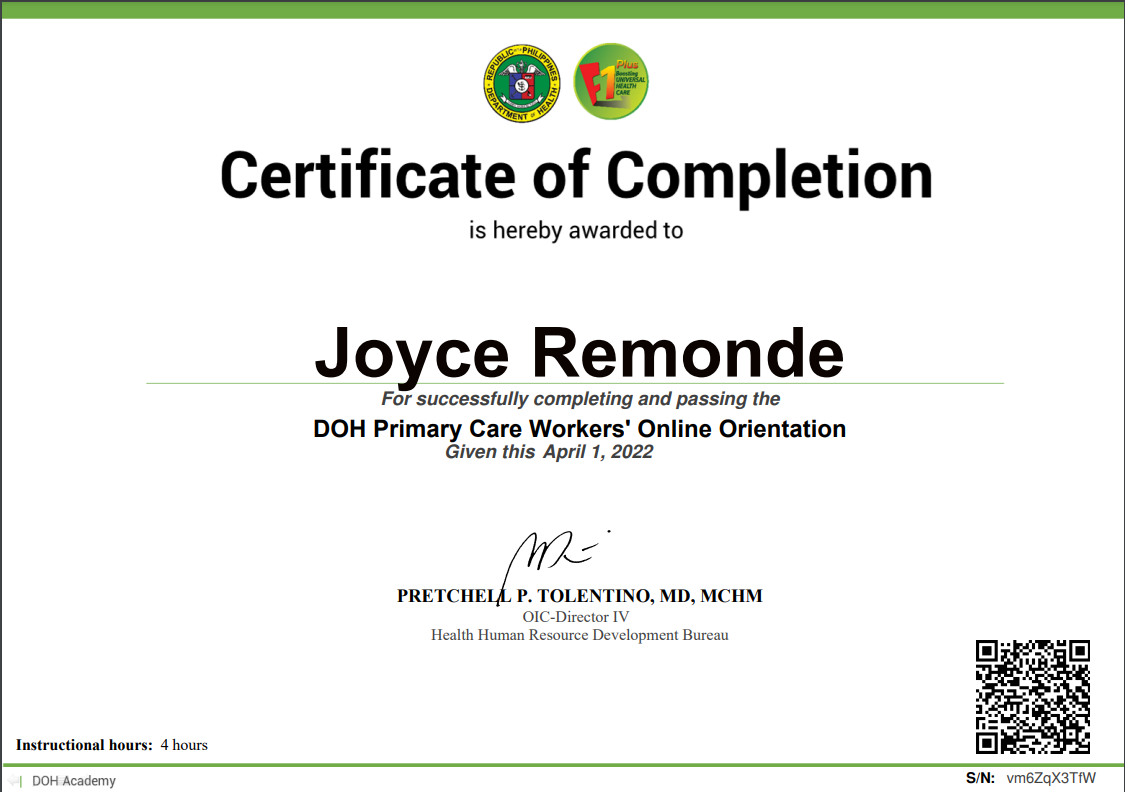Click the DOH Academy label in the footer
Image resolution: width=1125 pixels, height=792 pixels.
pyautogui.click(x=72, y=781)
